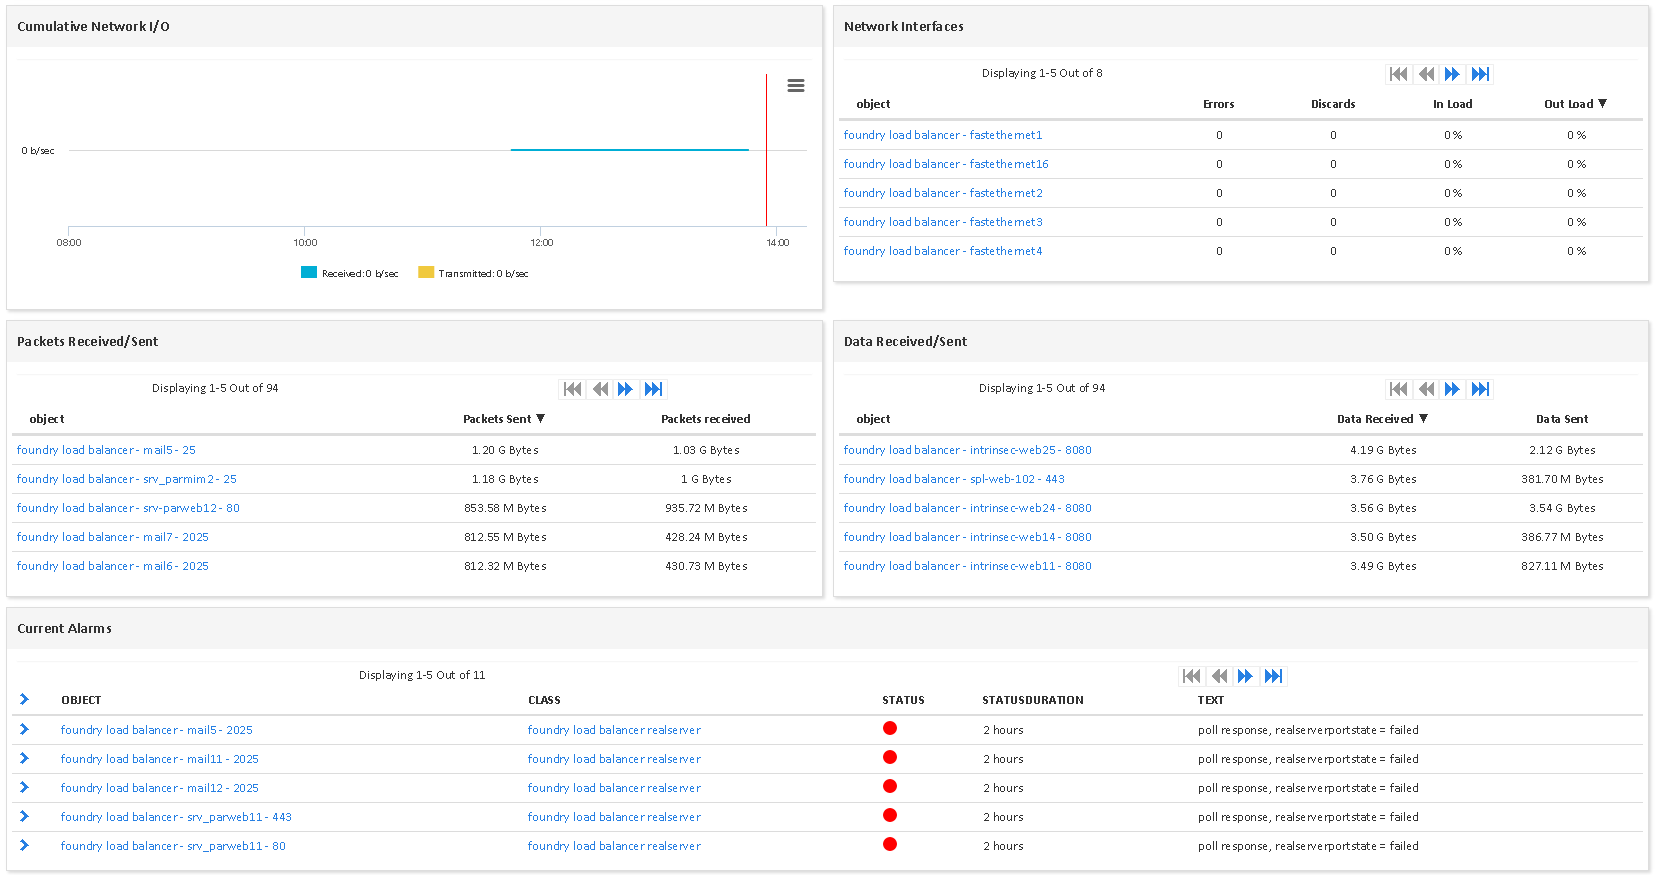Jump to last page of Packets Received/Sent

click(x=653, y=389)
